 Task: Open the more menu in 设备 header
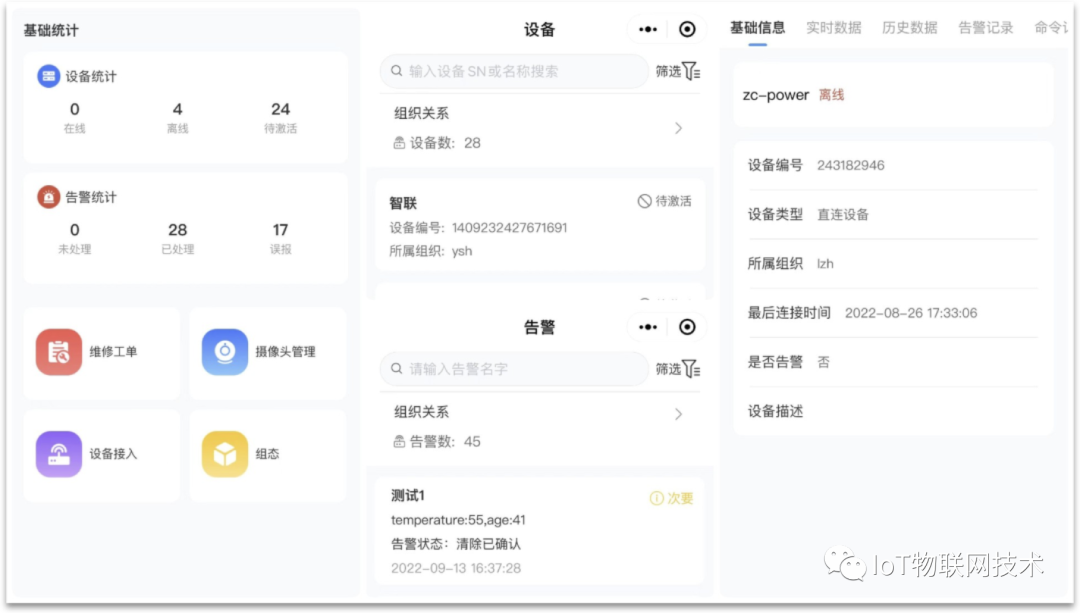point(648,30)
